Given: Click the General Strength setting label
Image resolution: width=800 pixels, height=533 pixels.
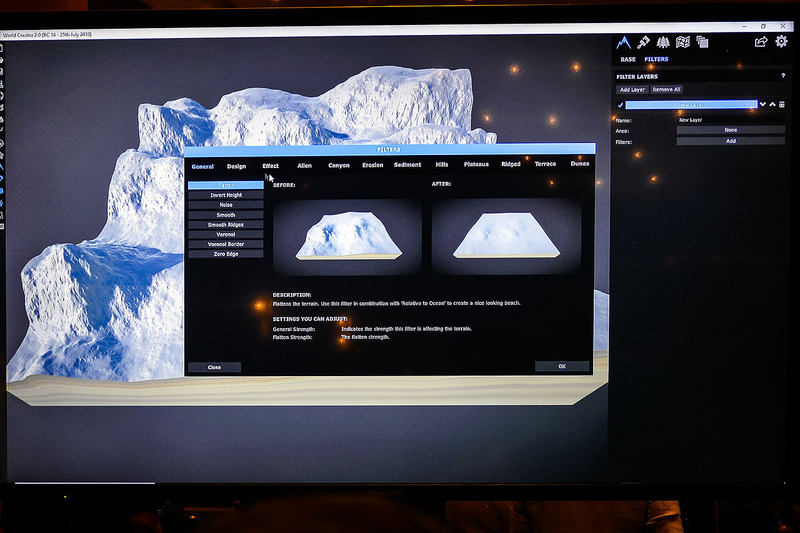Looking at the screenshot, I should 294,329.
